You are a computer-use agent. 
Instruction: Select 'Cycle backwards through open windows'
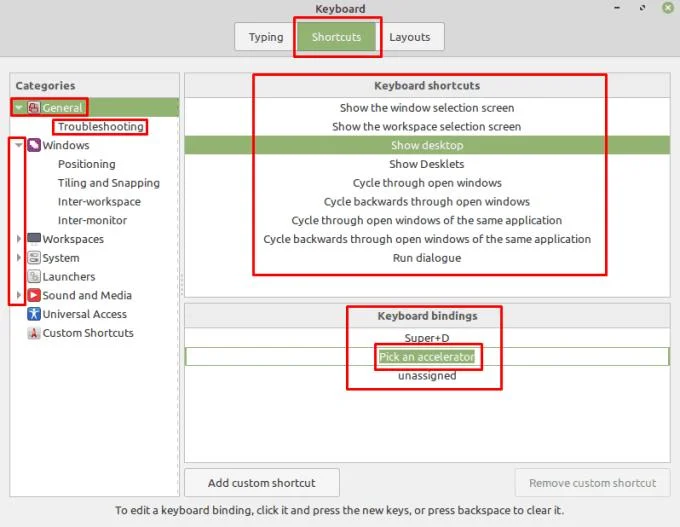[427, 201]
